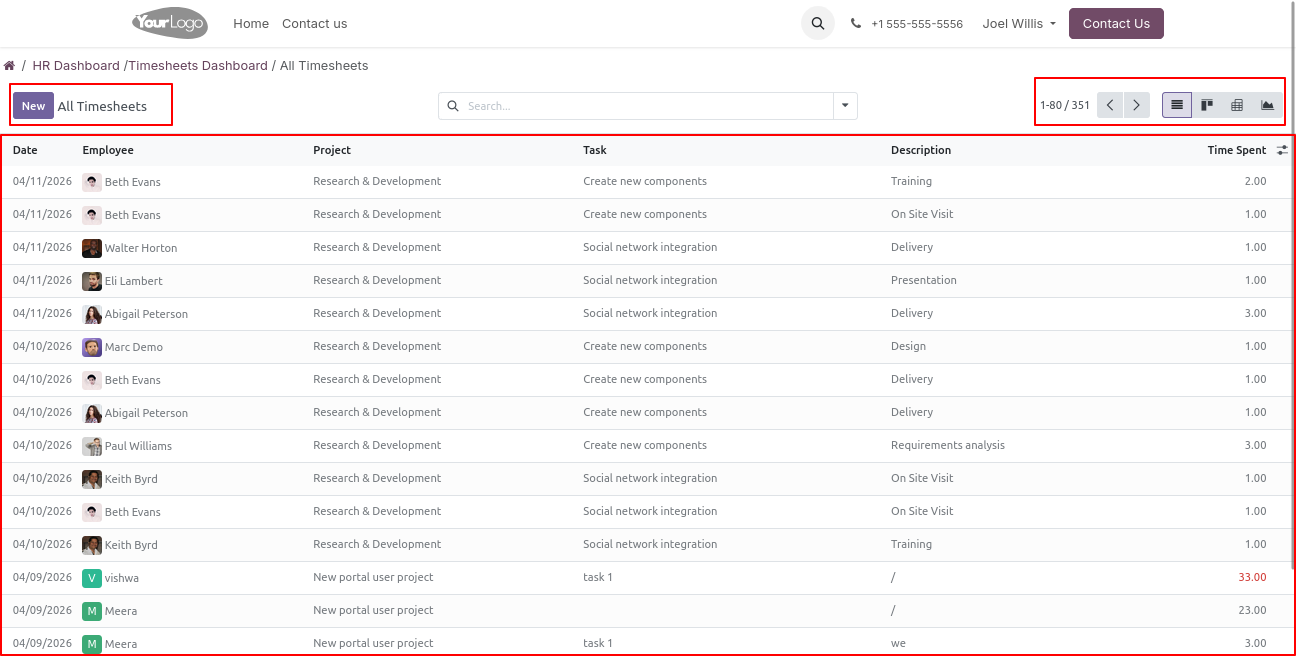Switch to pivot table view
The width and height of the screenshot is (1296, 656).
click(x=1237, y=105)
